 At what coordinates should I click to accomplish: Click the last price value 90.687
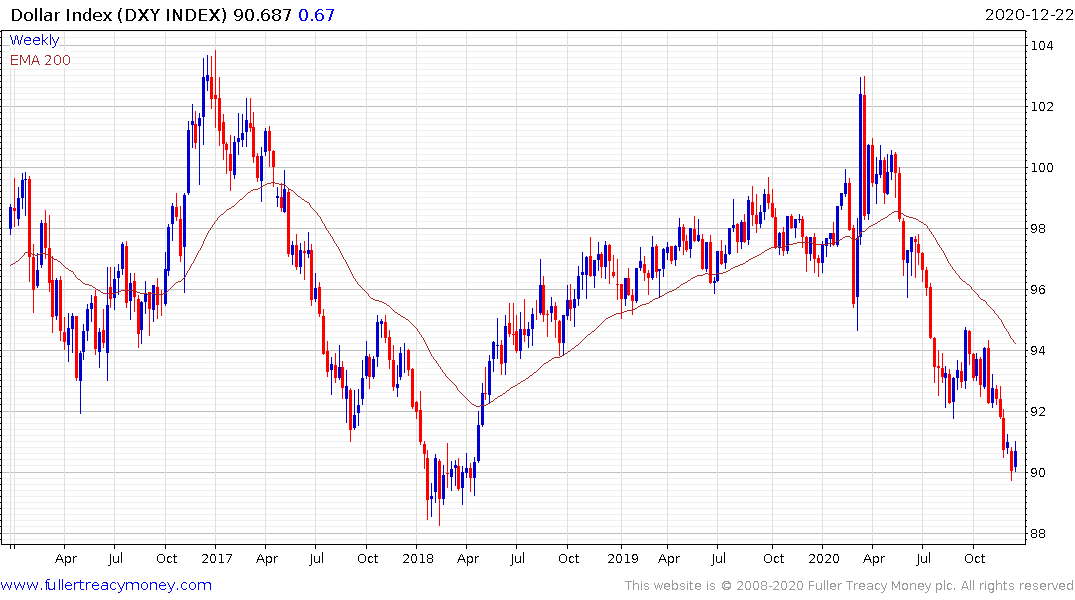click(263, 15)
